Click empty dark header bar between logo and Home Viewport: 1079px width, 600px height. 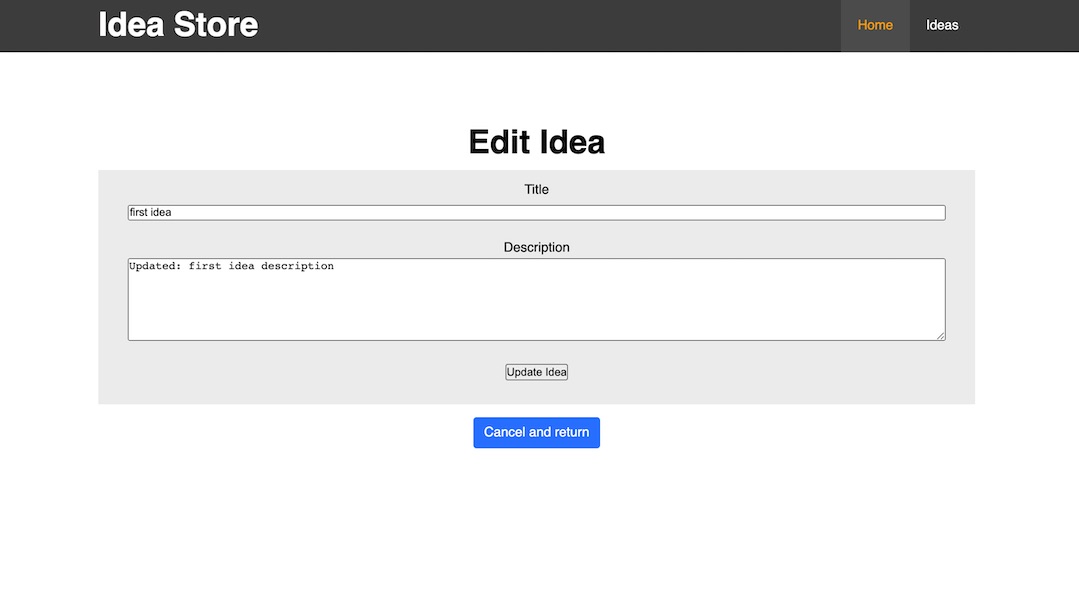(x=550, y=25)
